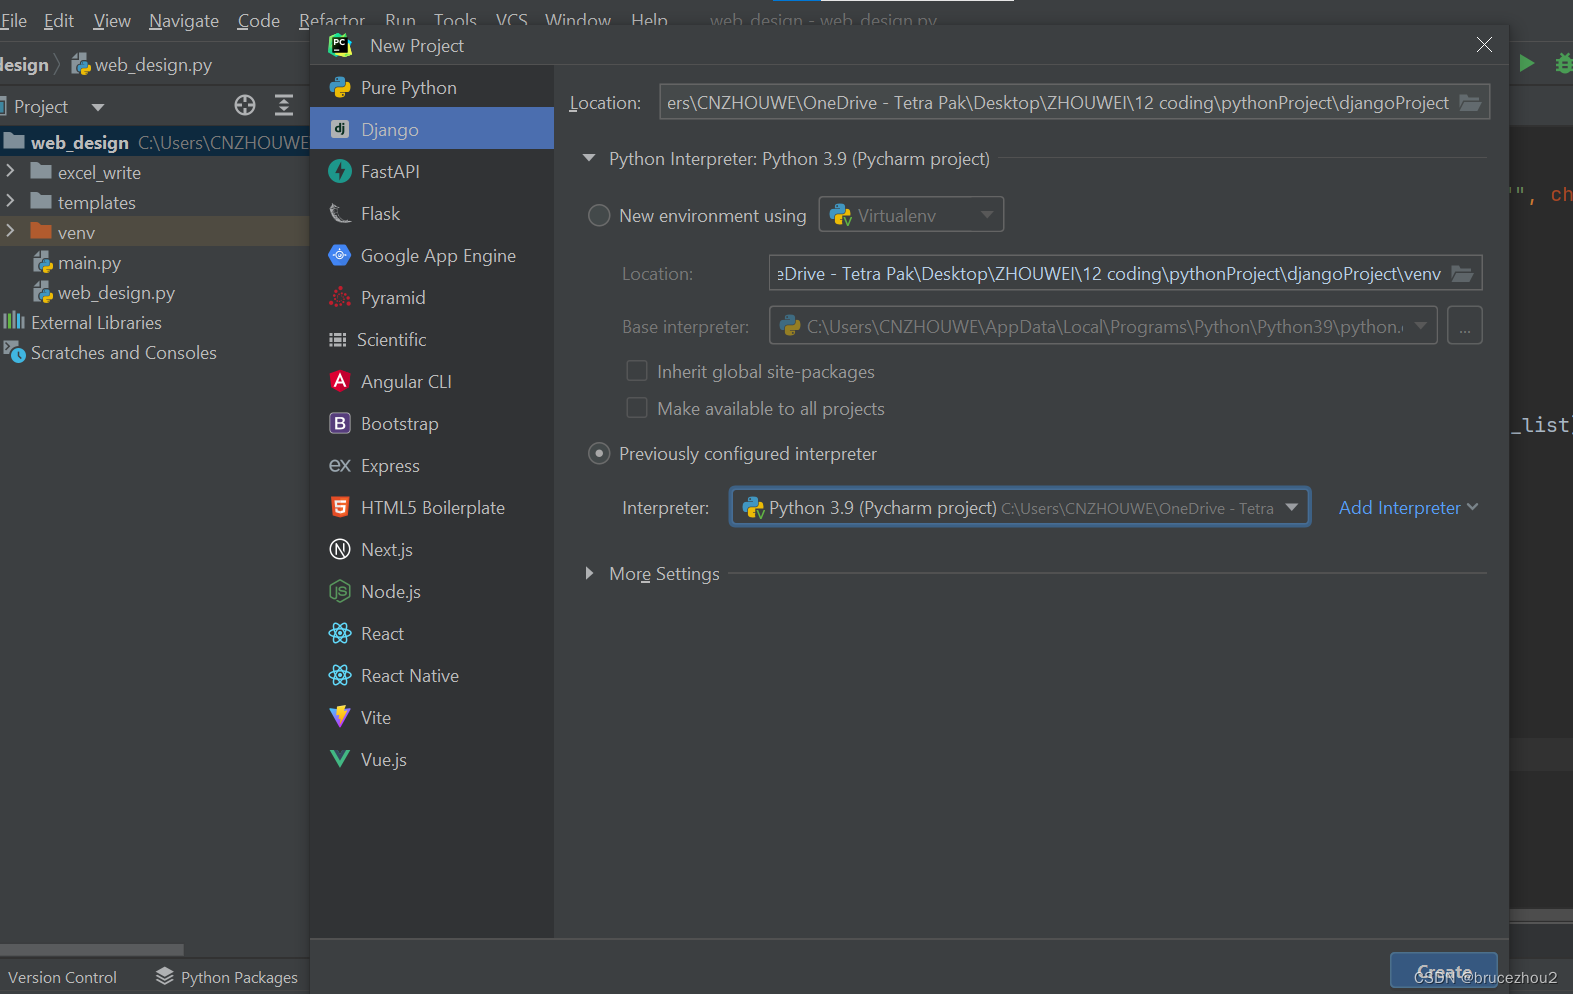Click the Create button

(x=1444, y=971)
